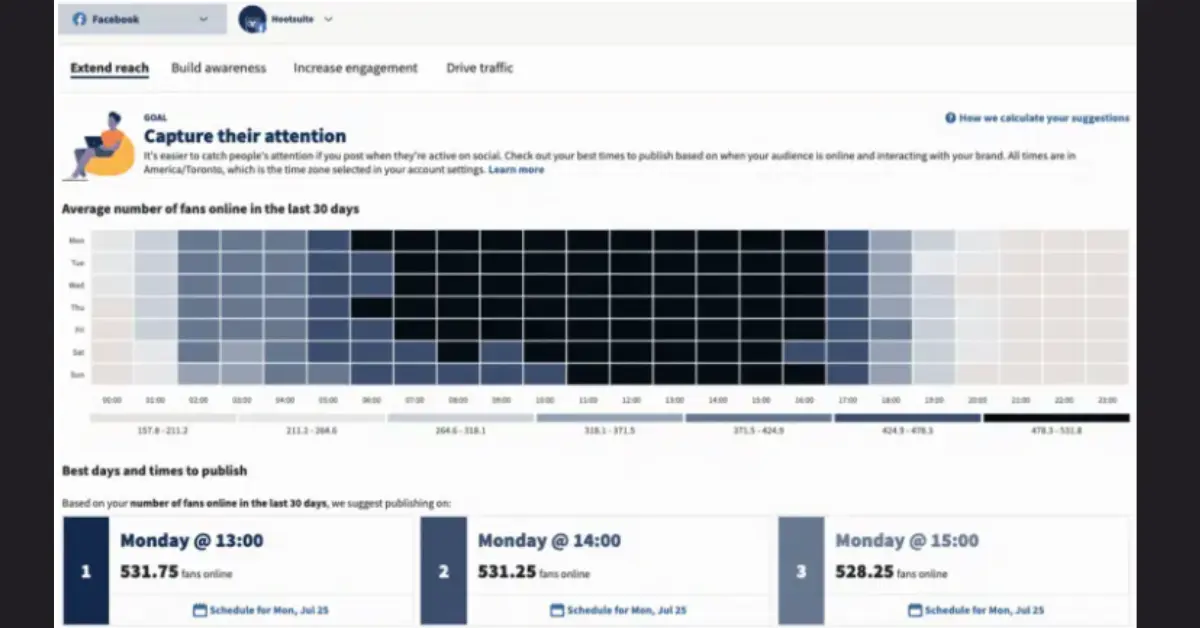The width and height of the screenshot is (1200, 628).
Task: Click the Wednesday 21:00 heatmap cell
Action: tap(1021, 285)
